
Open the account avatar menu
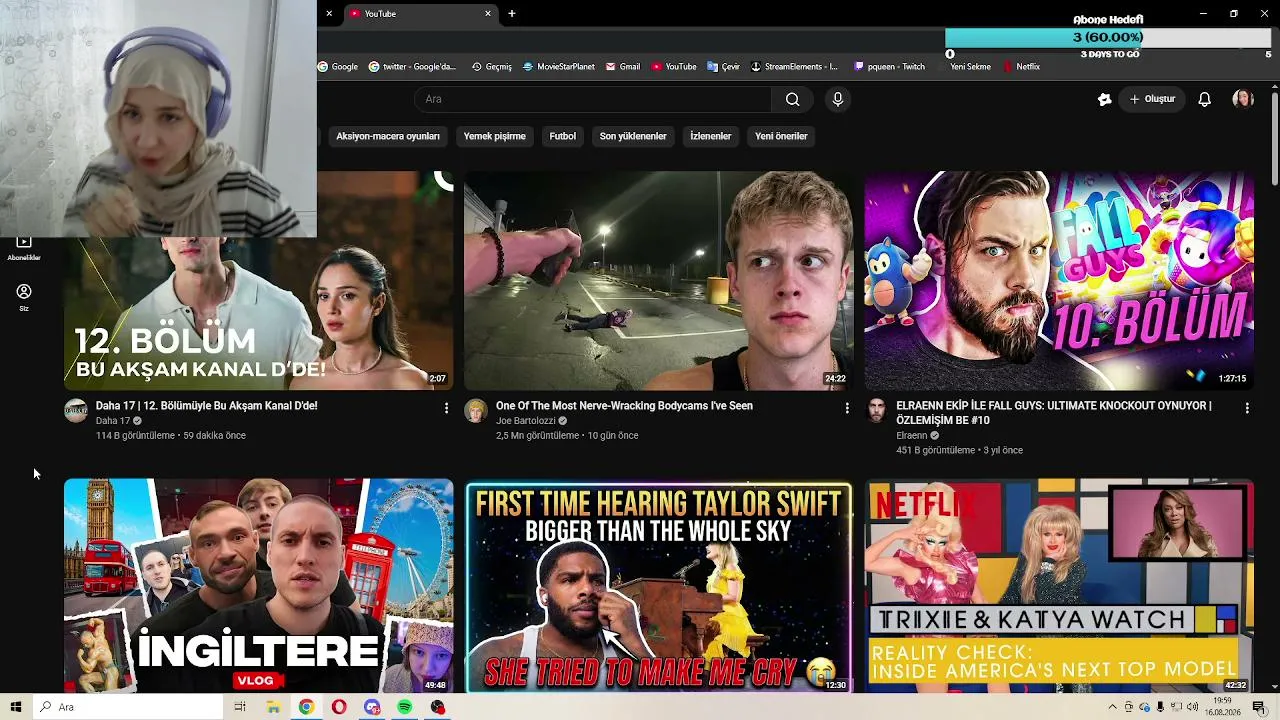click(1243, 99)
